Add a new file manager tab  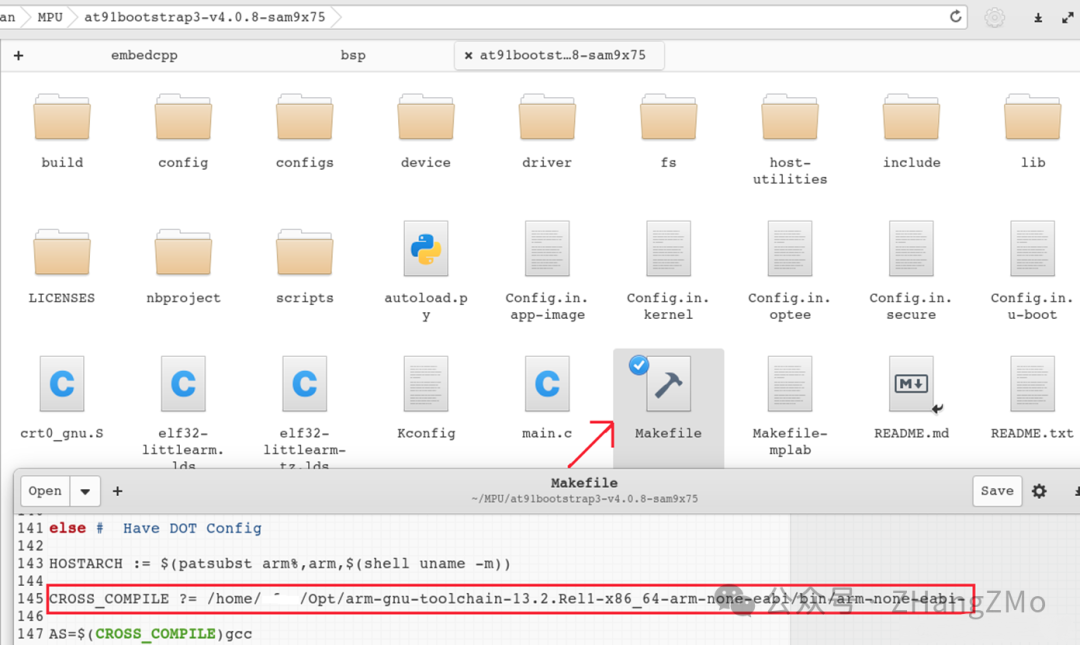coord(19,55)
